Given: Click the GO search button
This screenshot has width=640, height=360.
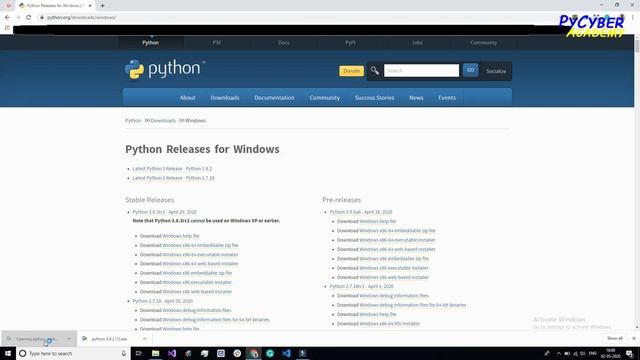Looking at the screenshot, I should pos(470,70).
